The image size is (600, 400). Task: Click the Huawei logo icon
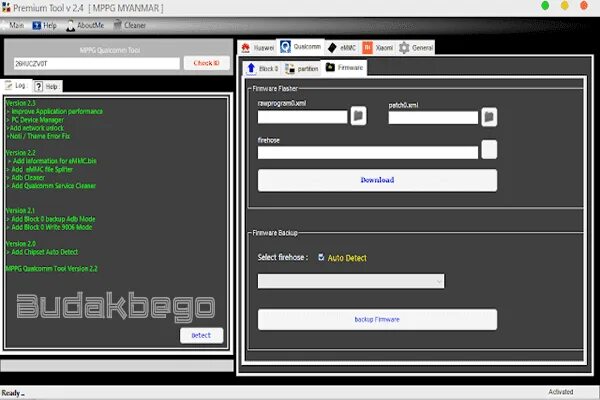246,48
